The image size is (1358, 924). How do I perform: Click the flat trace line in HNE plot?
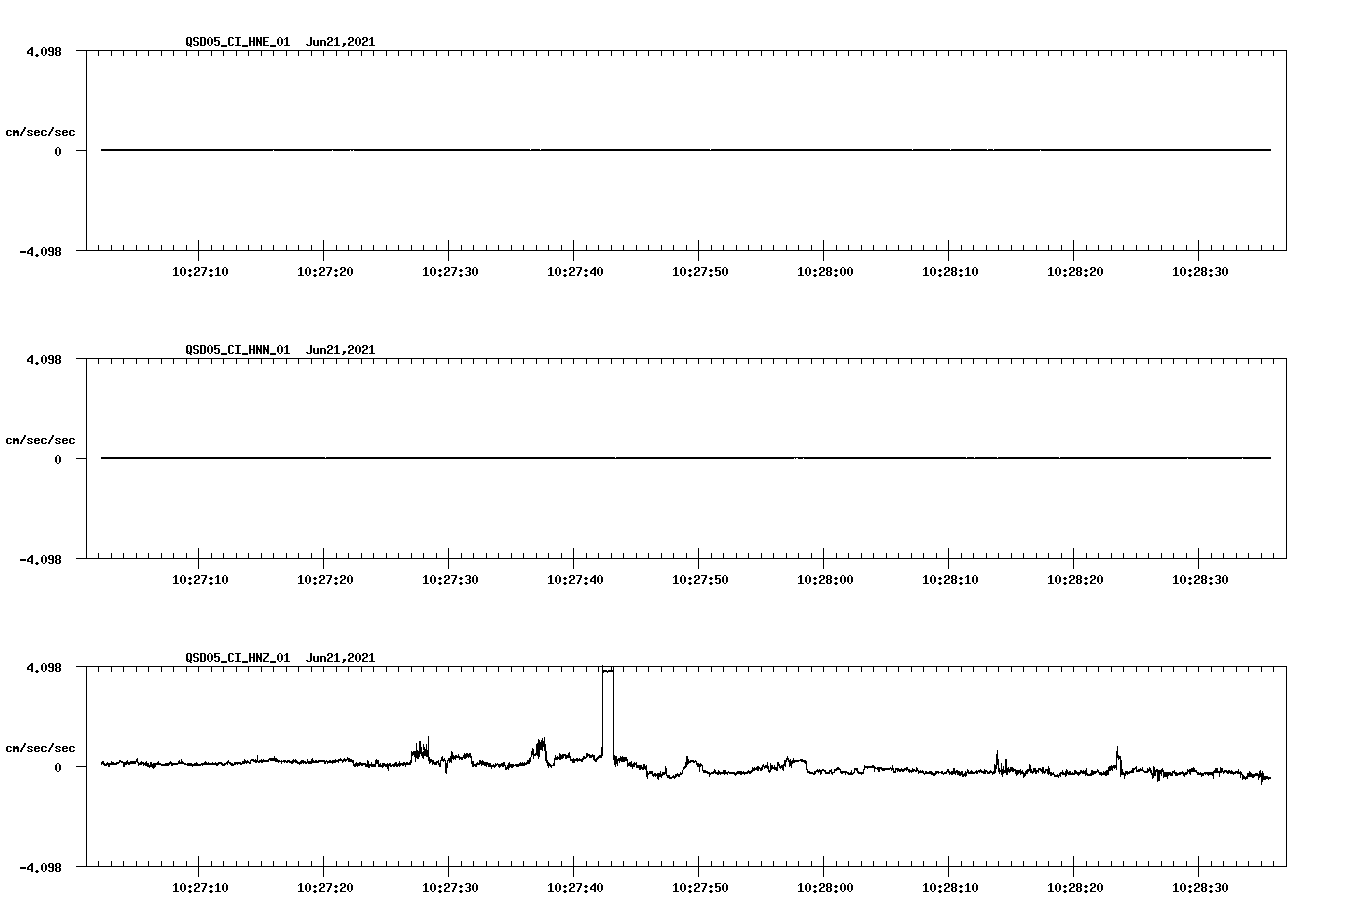point(686,150)
